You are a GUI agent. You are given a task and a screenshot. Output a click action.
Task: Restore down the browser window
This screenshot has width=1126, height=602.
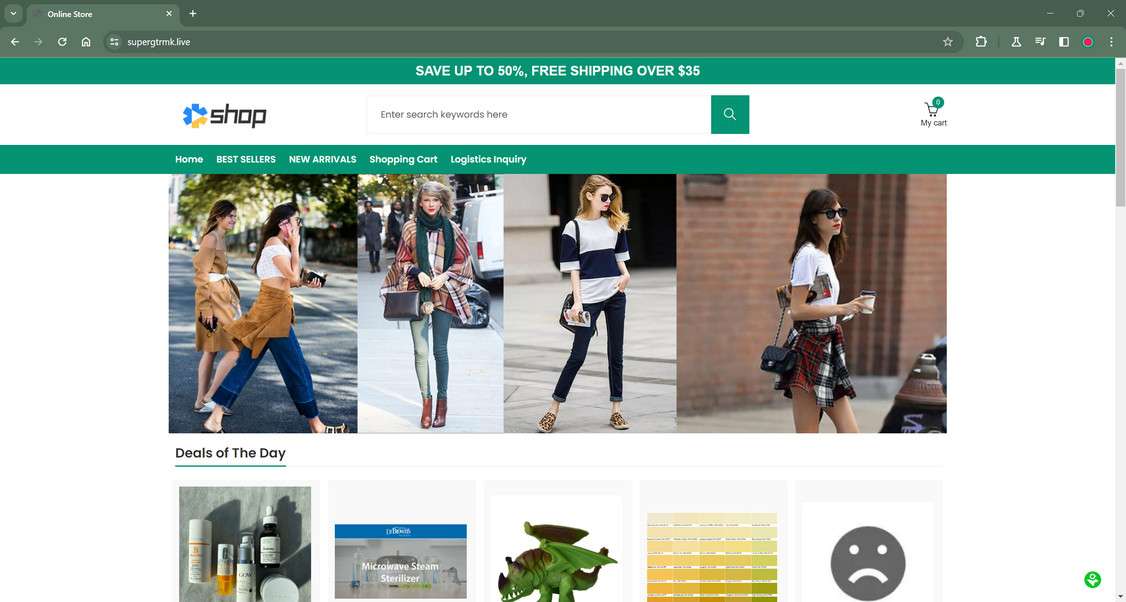pyautogui.click(x=1080, y=14)
